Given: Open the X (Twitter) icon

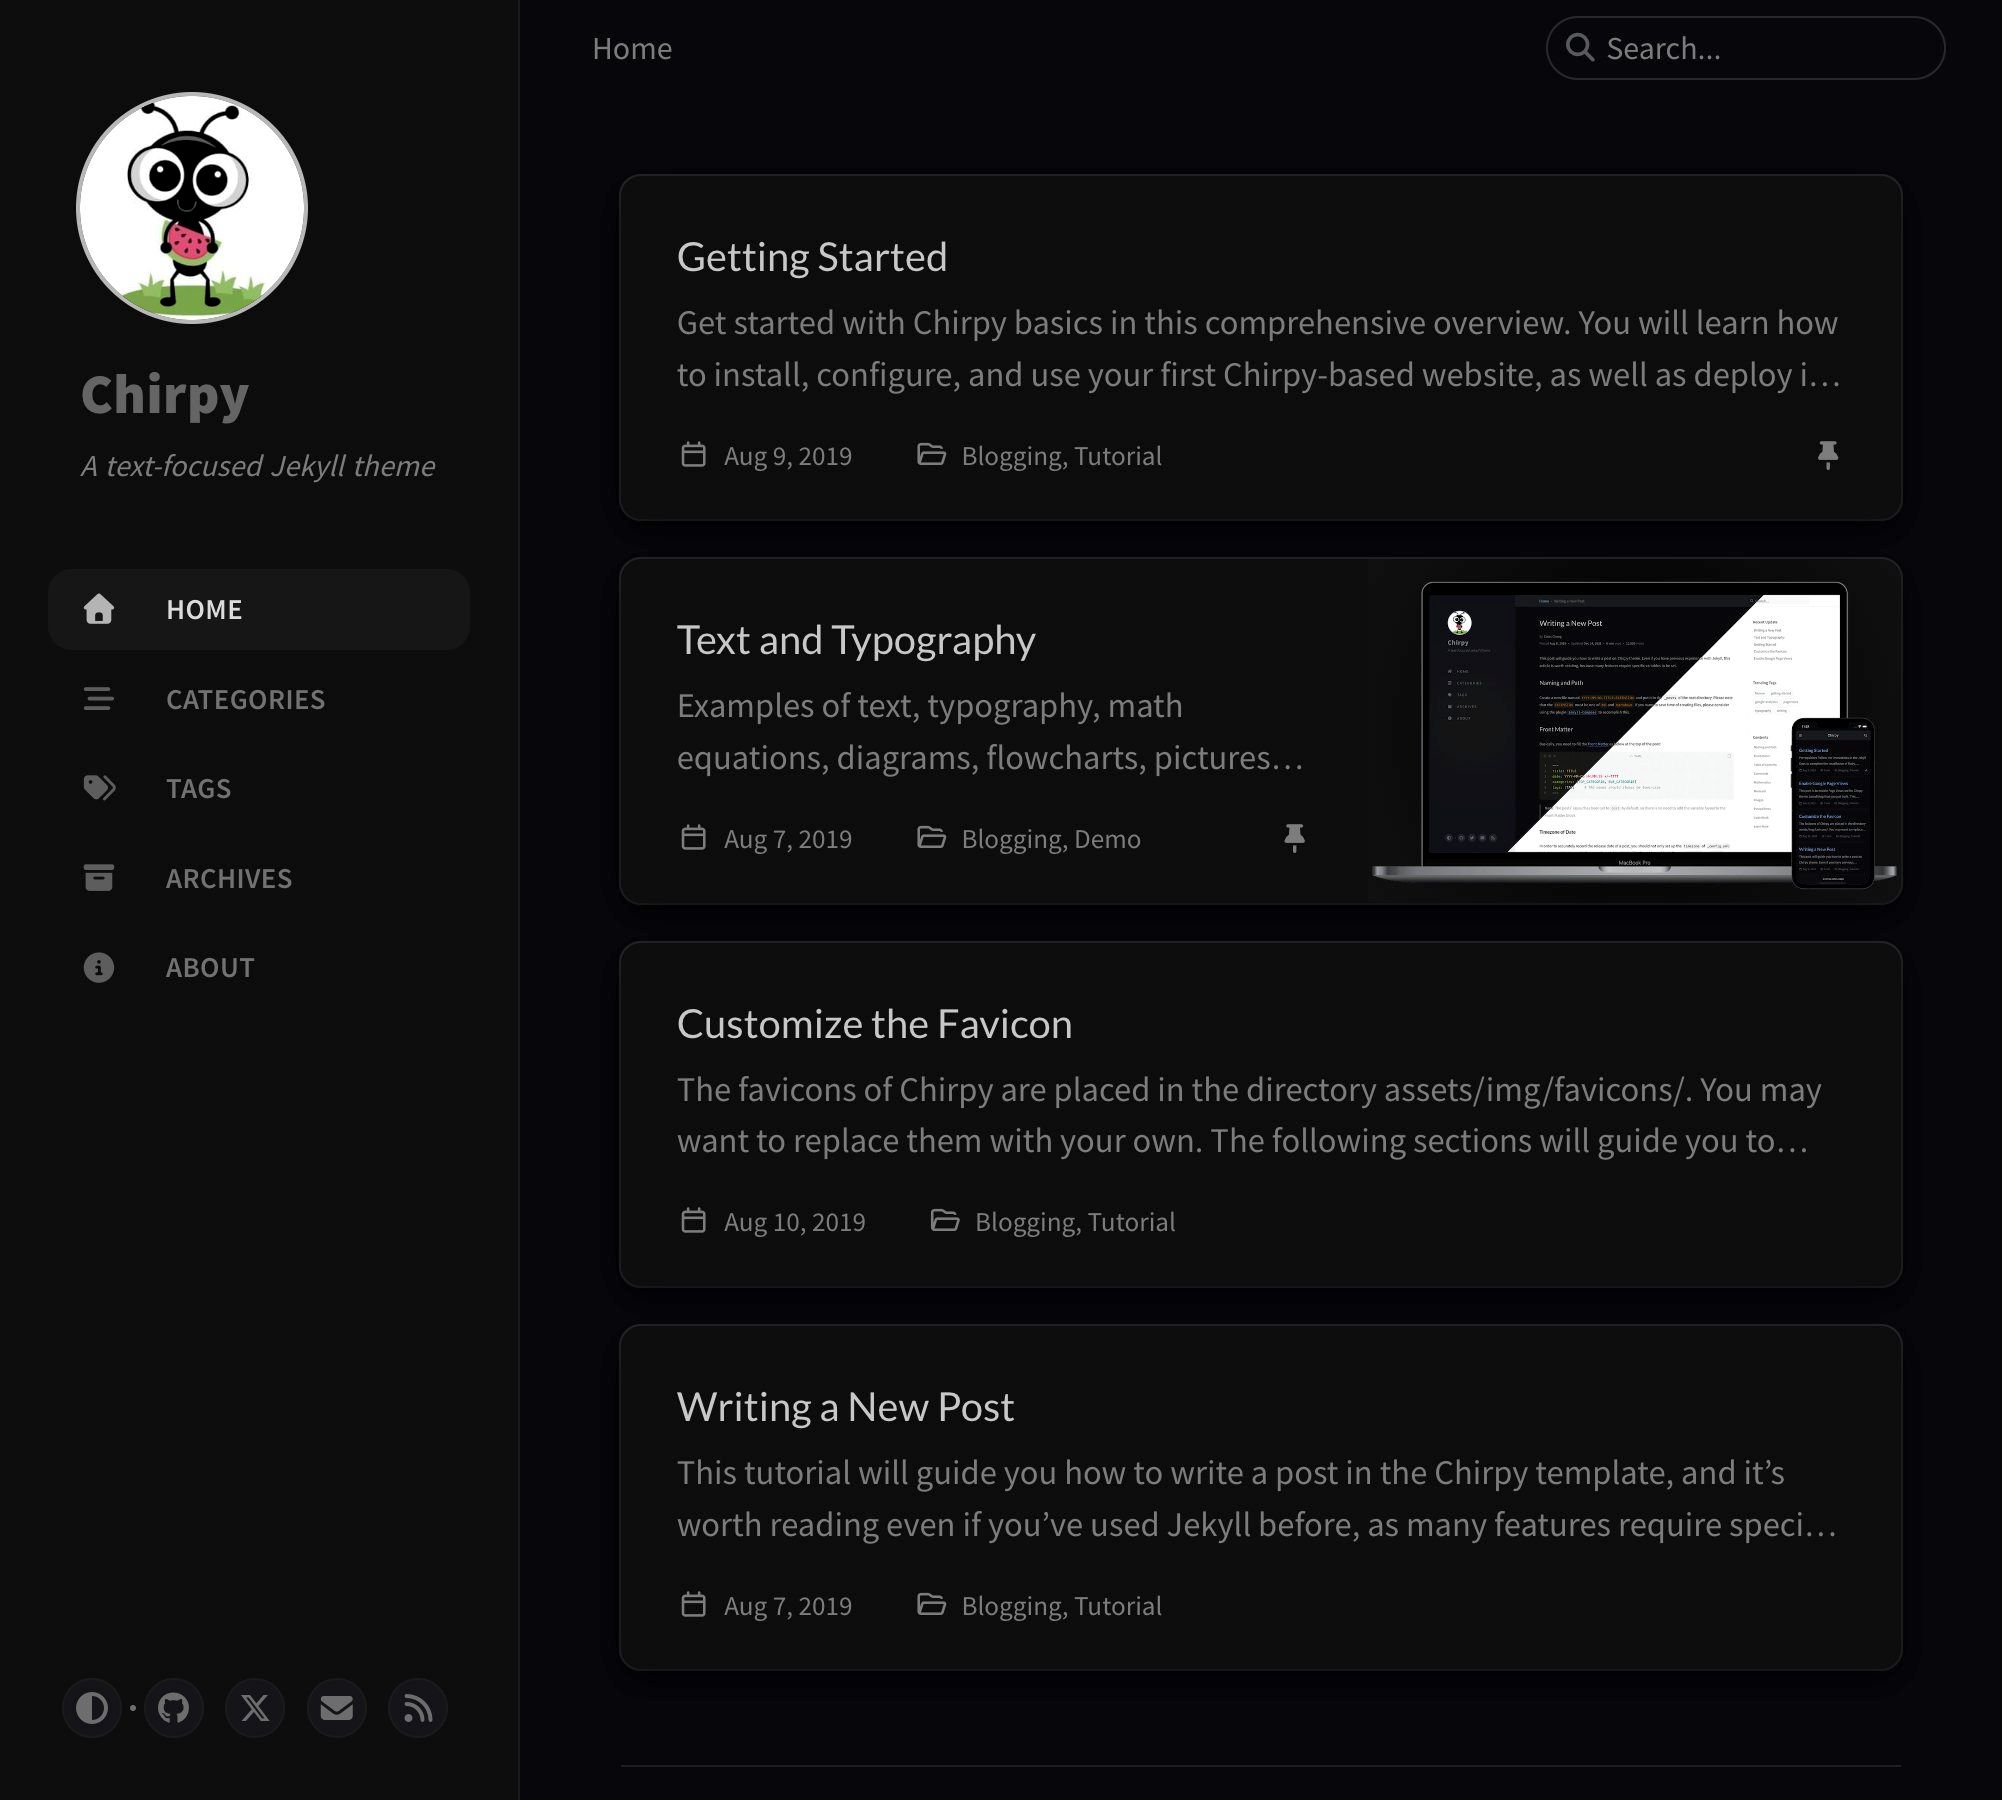Looking at the screenshot, I should [255, 1708].
